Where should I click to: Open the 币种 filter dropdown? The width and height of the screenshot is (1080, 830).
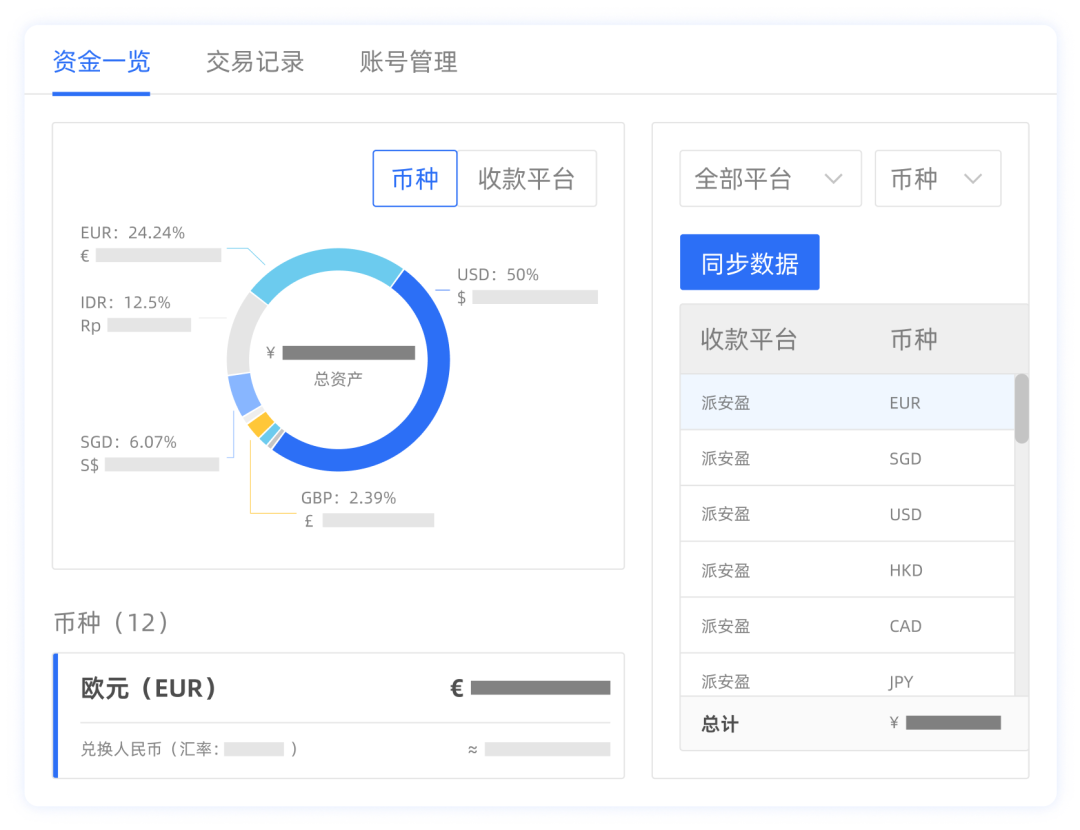(x=937, y=178)
